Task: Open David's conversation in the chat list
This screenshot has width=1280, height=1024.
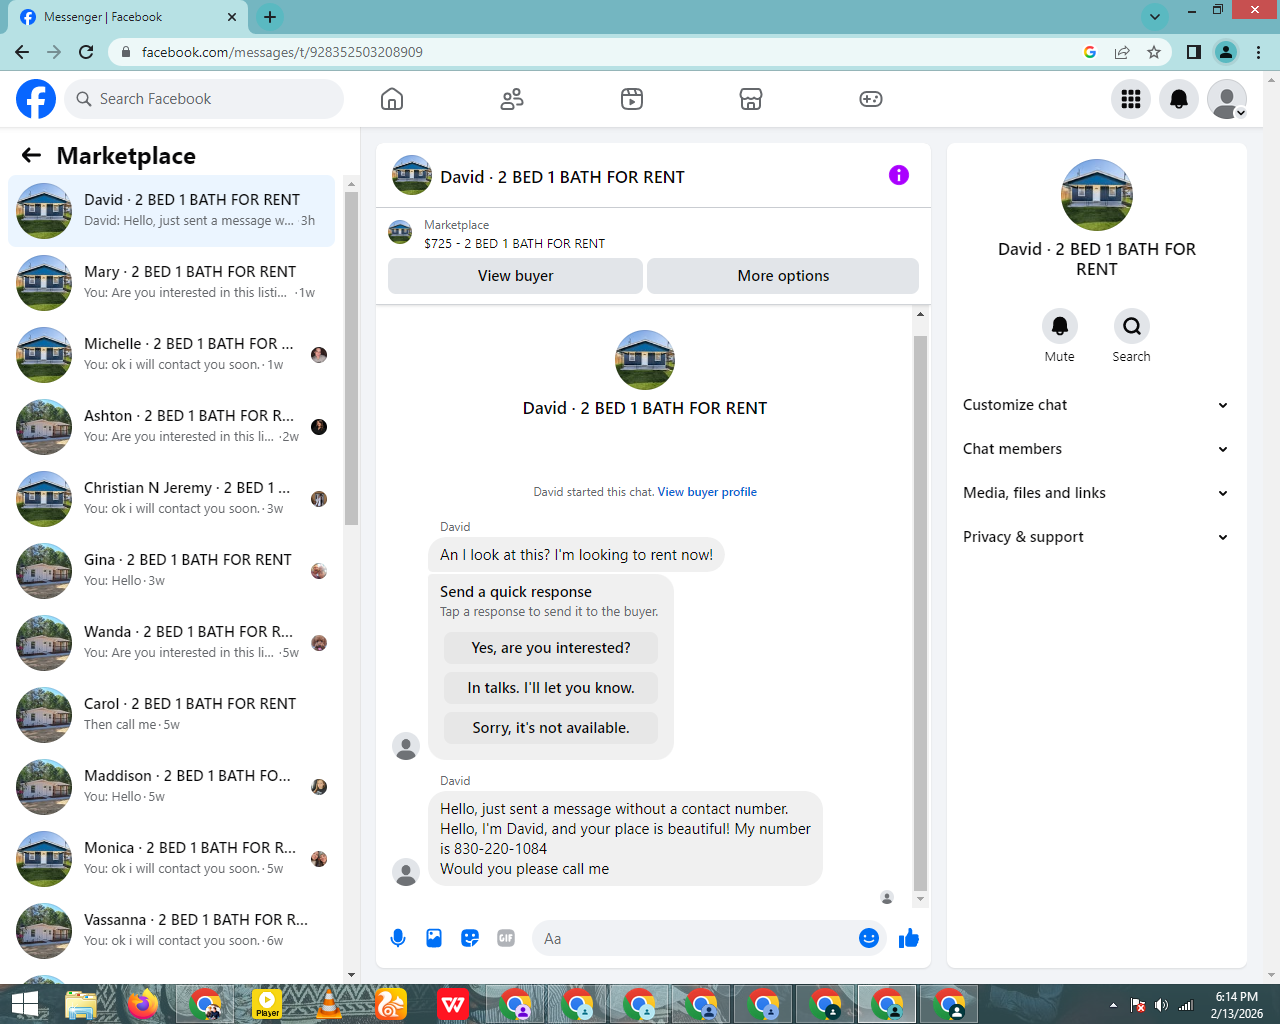Action: [171, 211]
